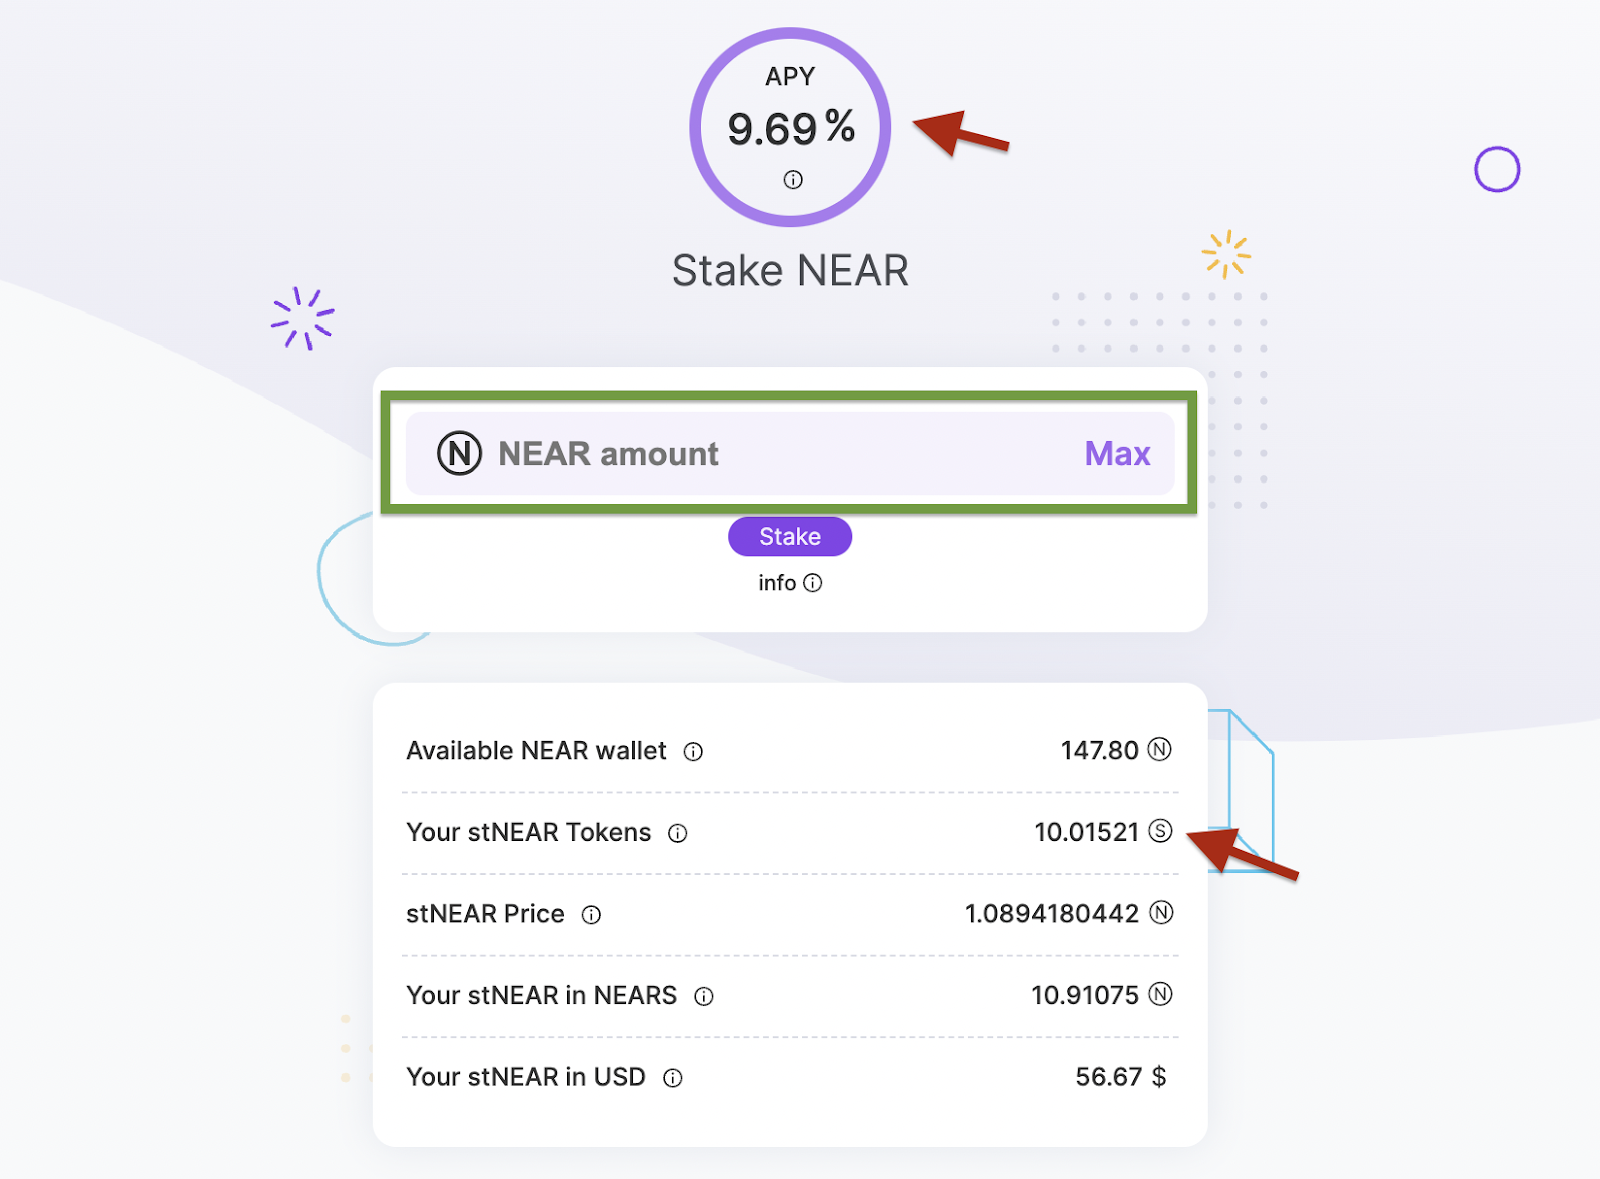Click the stNEAR Price label

(x=485, y=914)
